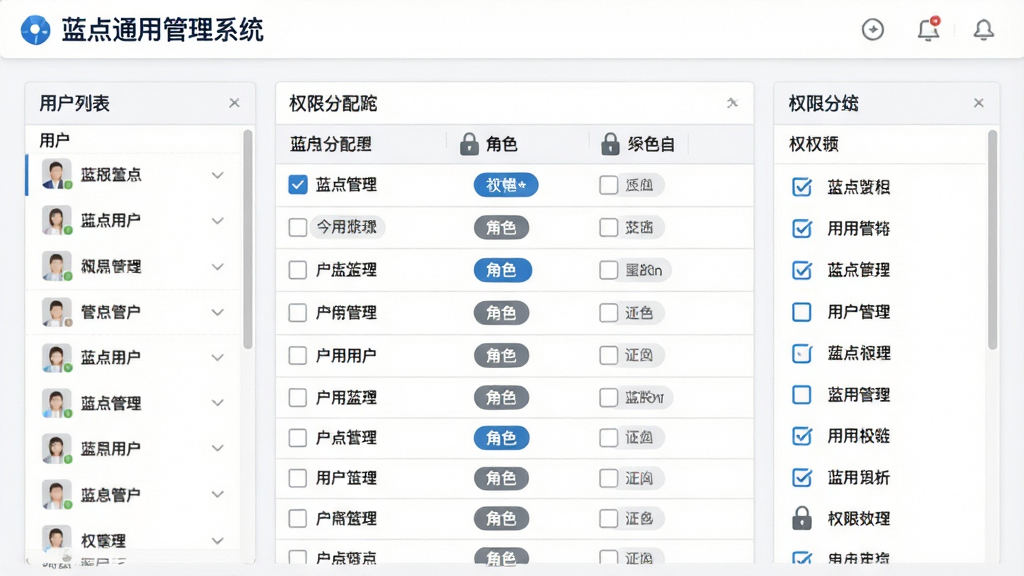Click avatar of 权管理 user

(57, 540)
